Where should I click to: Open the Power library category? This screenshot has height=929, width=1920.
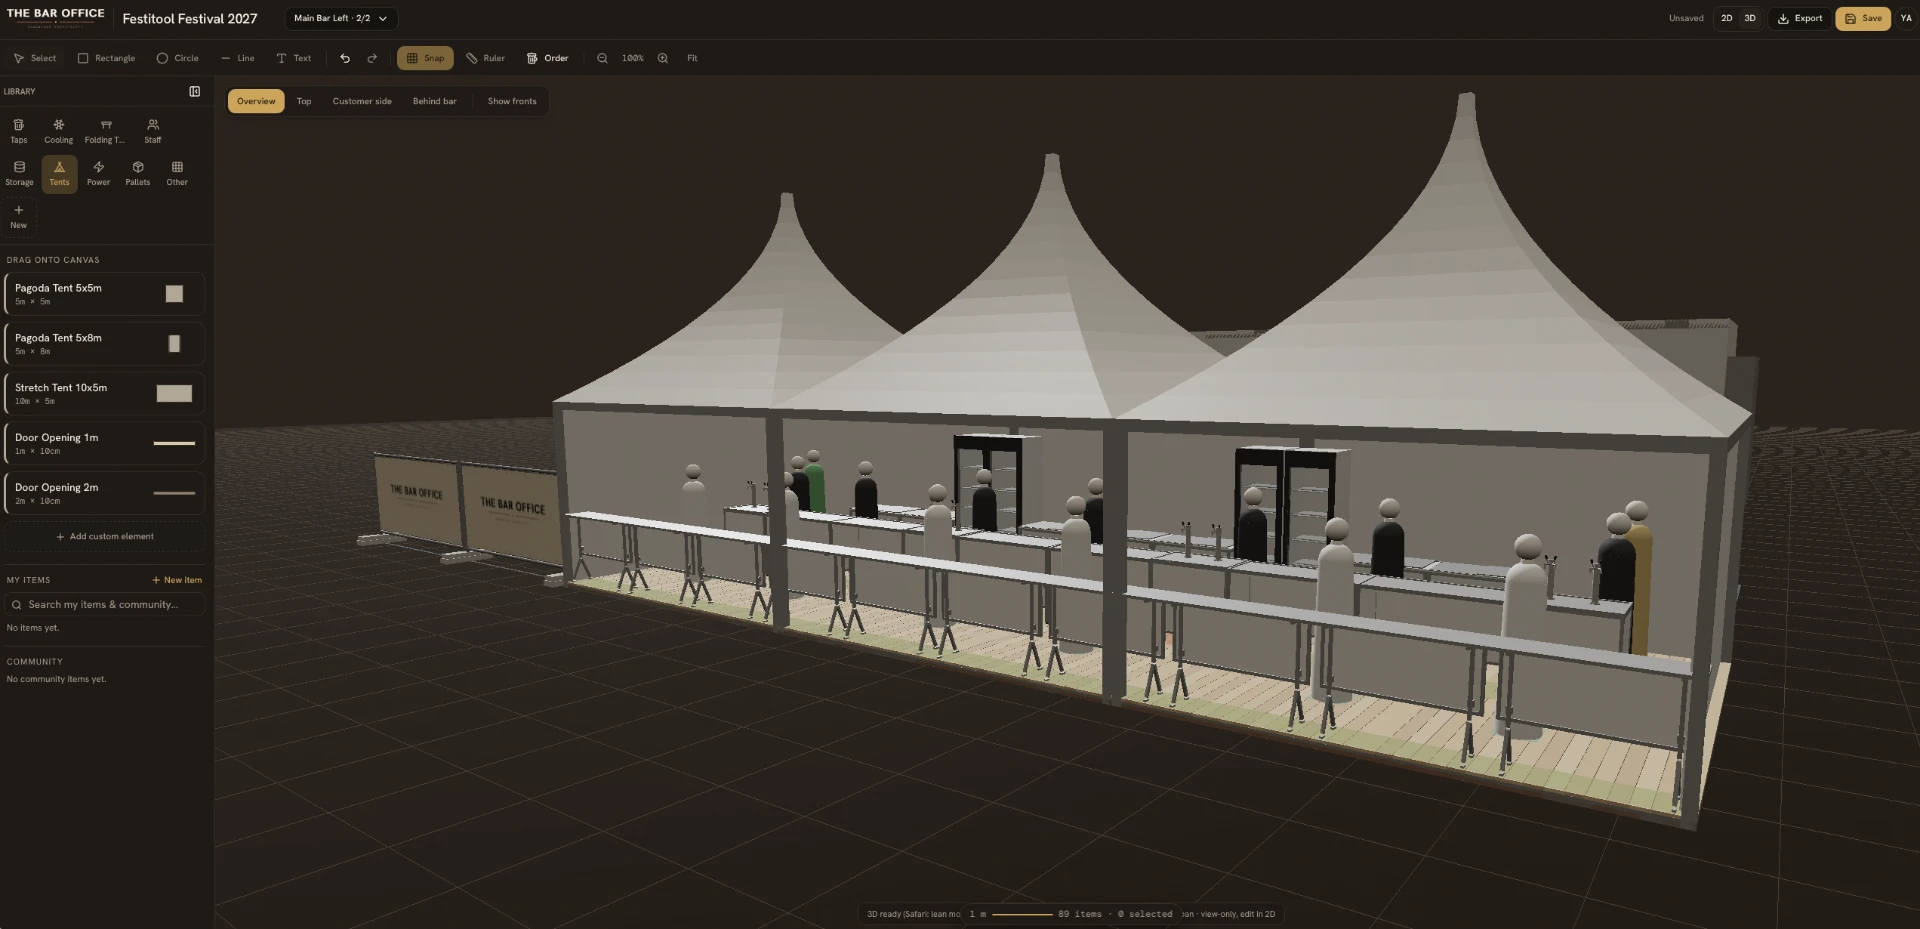98,174
